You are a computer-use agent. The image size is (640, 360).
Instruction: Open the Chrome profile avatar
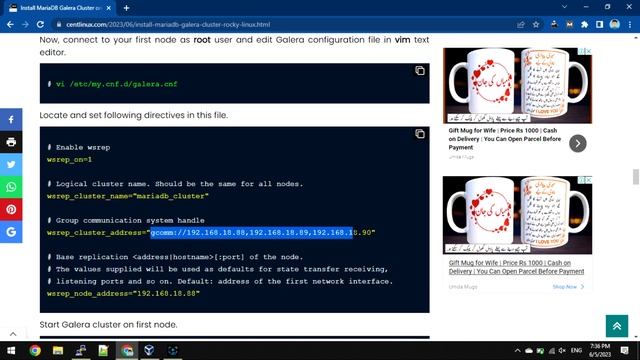615,24
